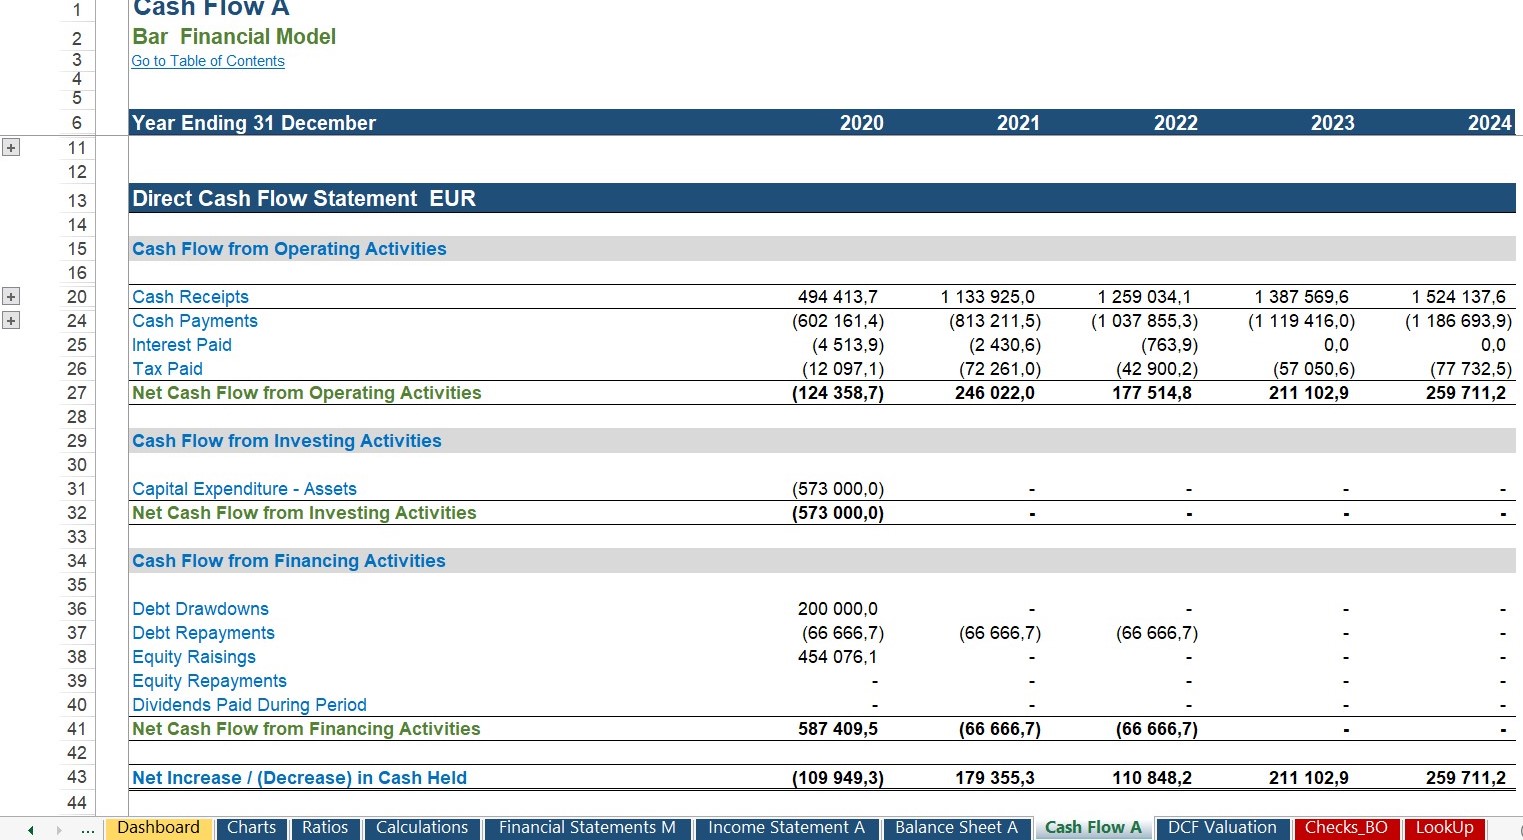This screenshot has width=1523, height=840.
Task: Select Net Cash Flow from Financing Activities label
Action: click(306, 729)
